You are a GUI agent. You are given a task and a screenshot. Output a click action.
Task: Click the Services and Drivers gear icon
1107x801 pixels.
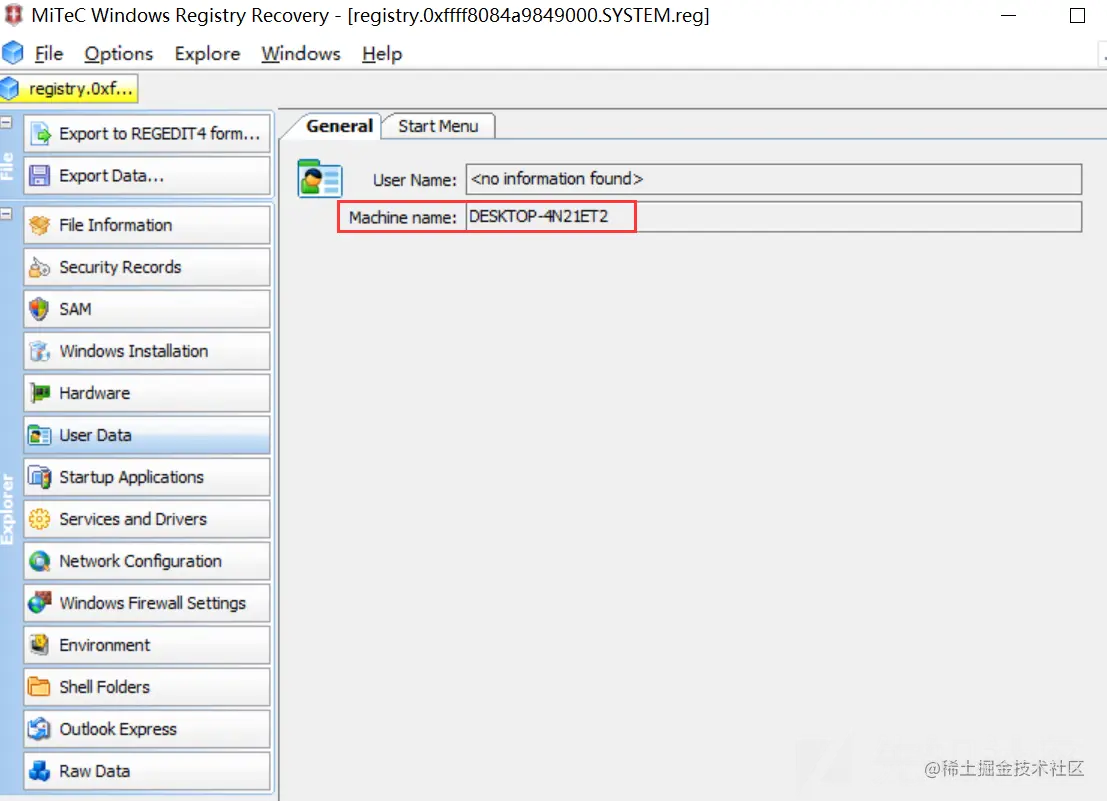pos(40,519)
